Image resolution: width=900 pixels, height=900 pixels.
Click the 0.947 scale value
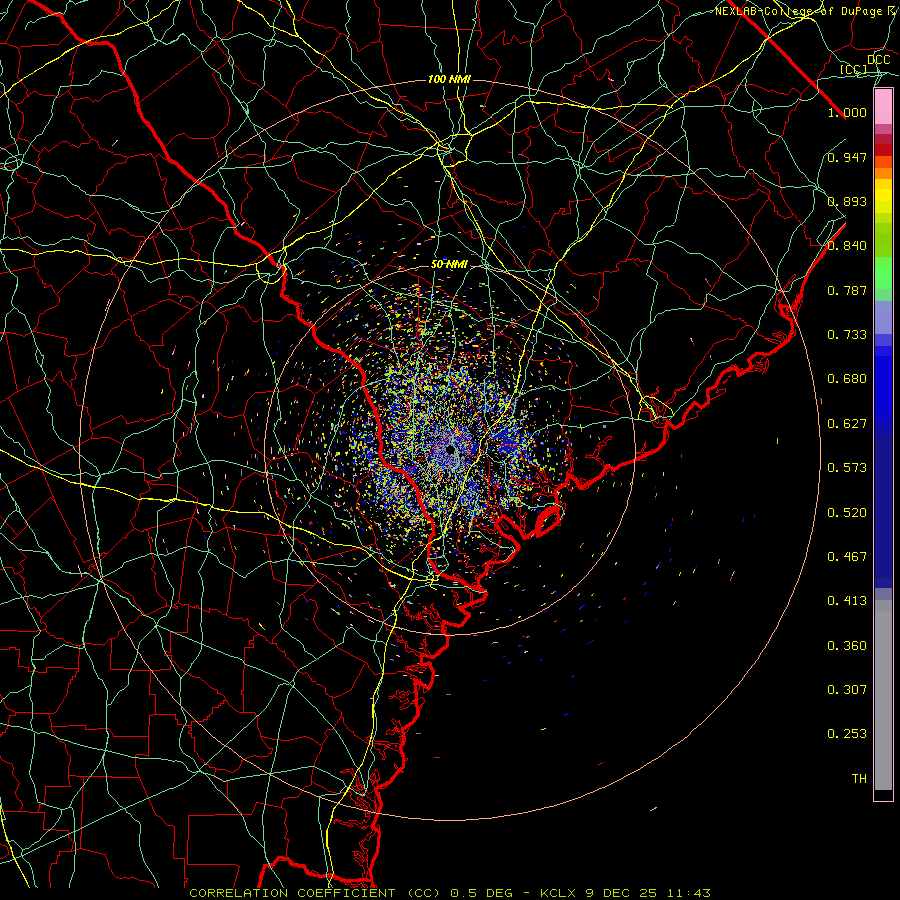pos(847,157)
